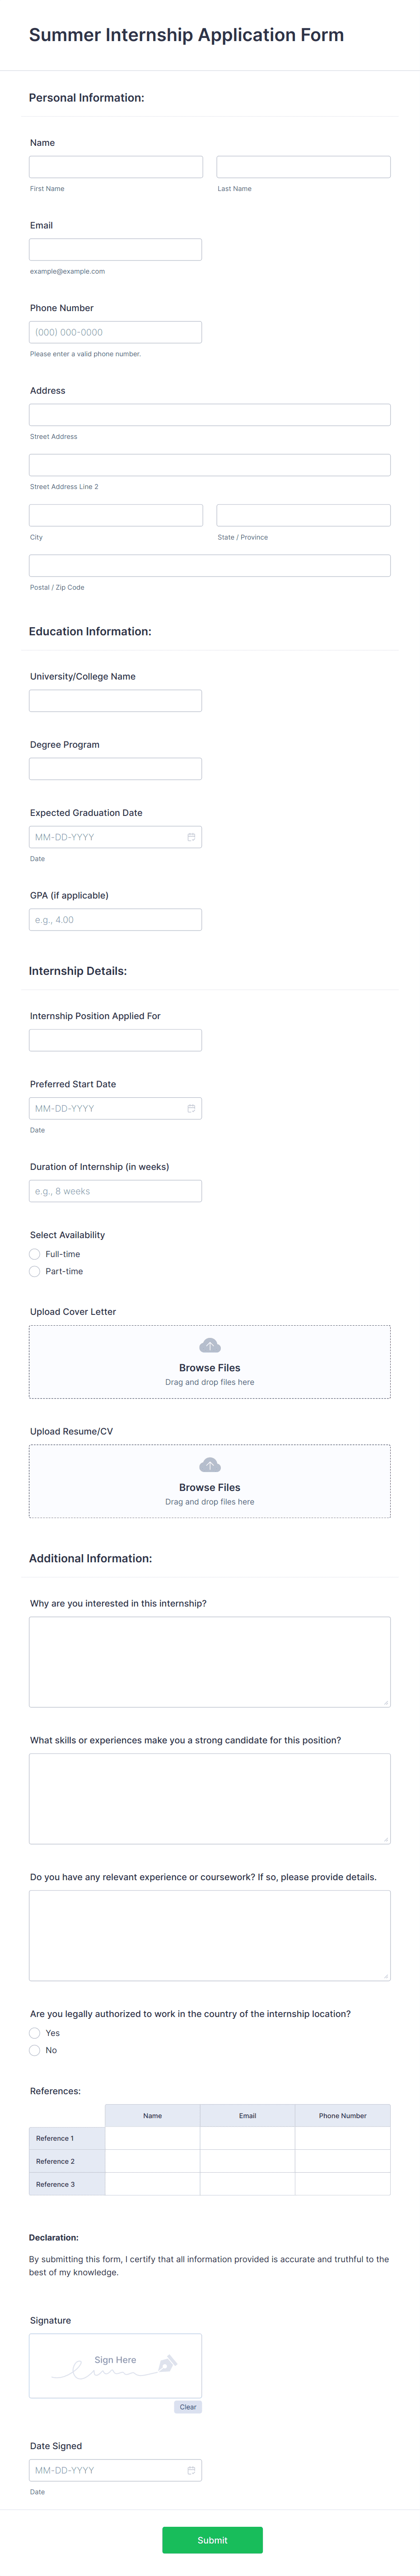Click the First Name input field

[115, 166]
